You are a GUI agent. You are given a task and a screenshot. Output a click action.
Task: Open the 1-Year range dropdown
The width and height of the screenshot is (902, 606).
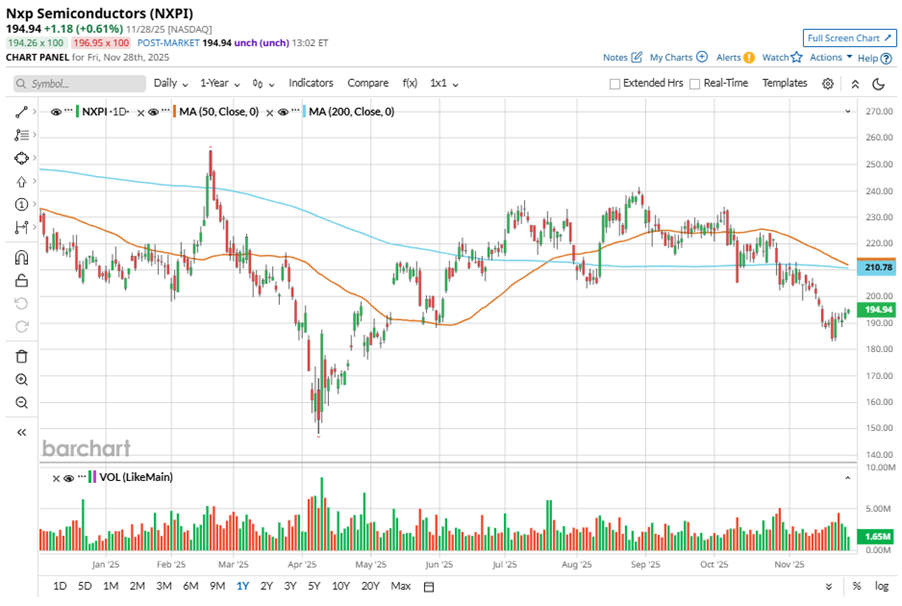coord(220,83)
